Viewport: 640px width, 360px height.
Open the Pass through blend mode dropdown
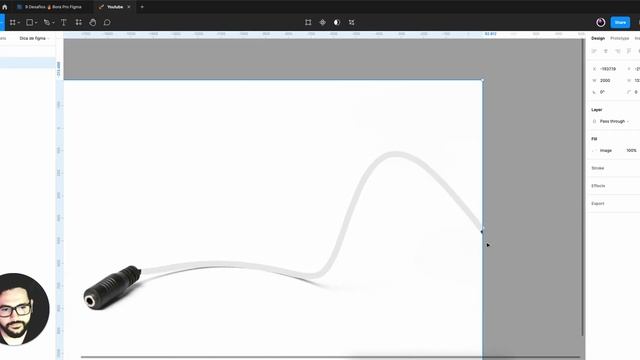click(x=613, y=122)
